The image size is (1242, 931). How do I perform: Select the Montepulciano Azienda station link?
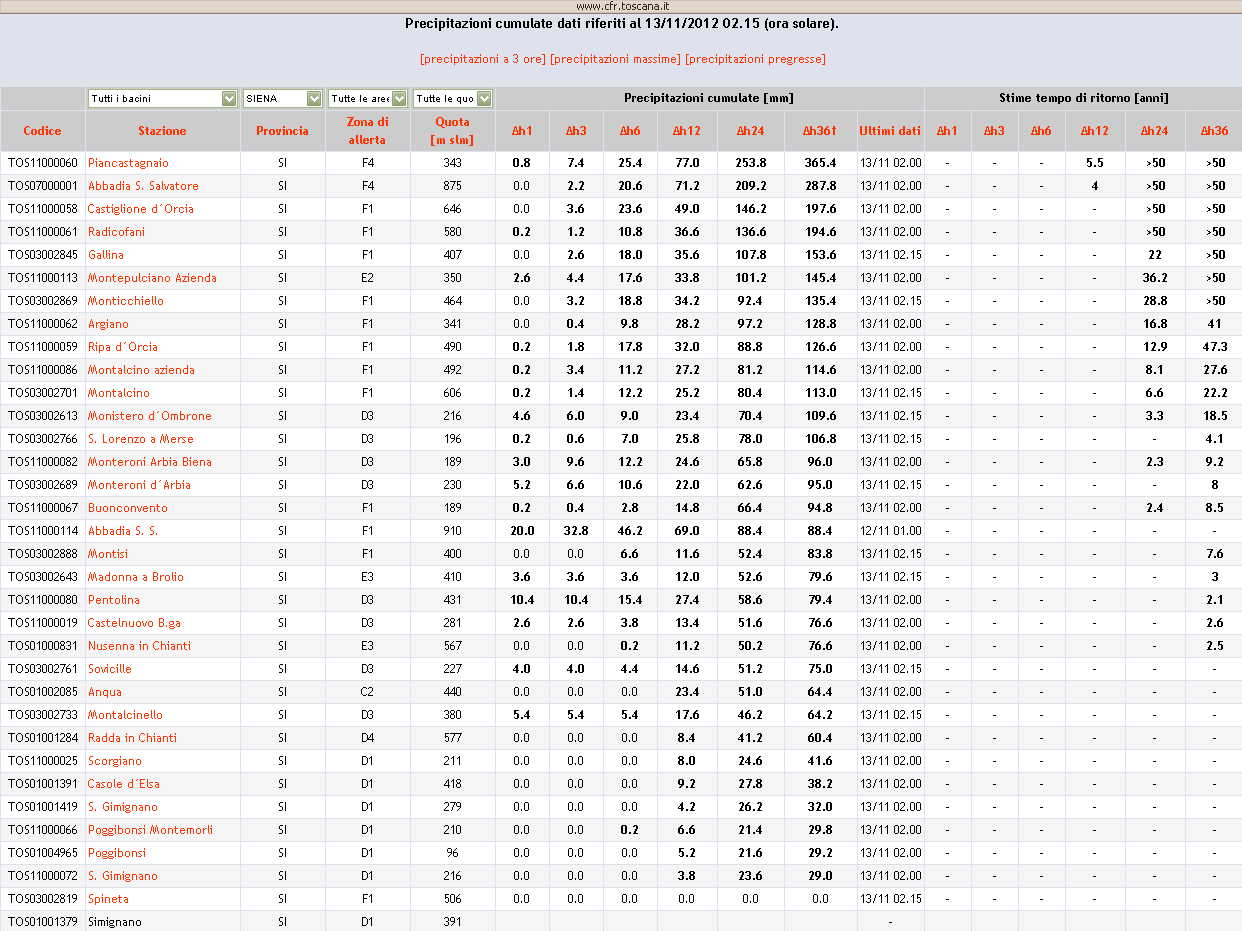click(152, 278)
